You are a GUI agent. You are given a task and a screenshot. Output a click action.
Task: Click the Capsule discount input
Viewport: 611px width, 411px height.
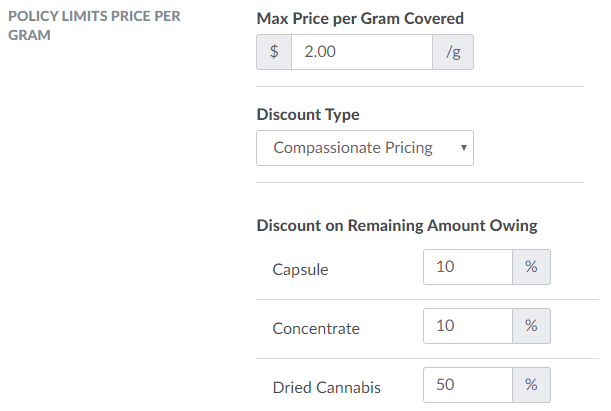(x=468, y=269)
